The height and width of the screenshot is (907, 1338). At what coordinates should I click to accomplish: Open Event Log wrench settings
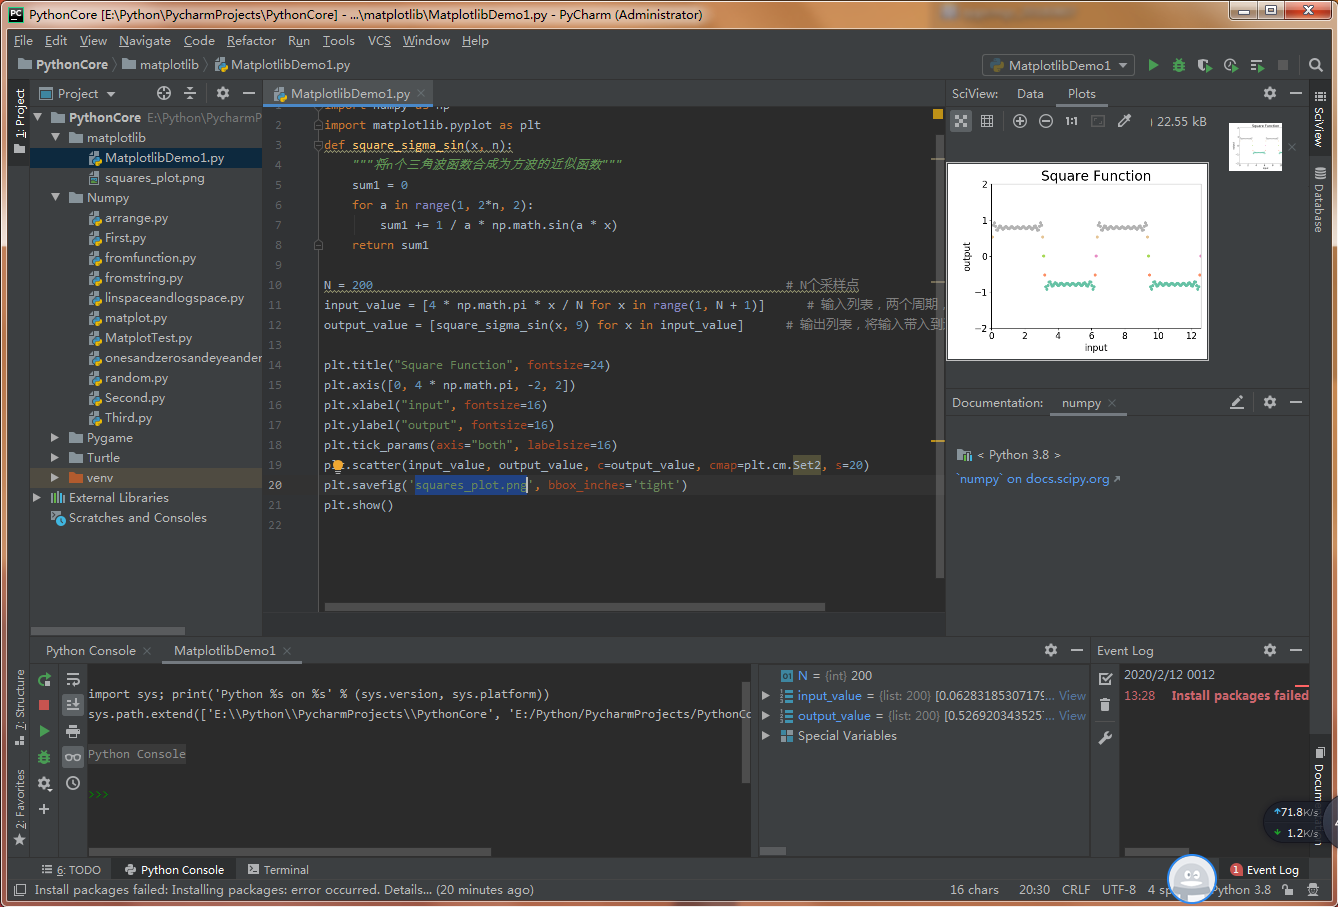1105,738
